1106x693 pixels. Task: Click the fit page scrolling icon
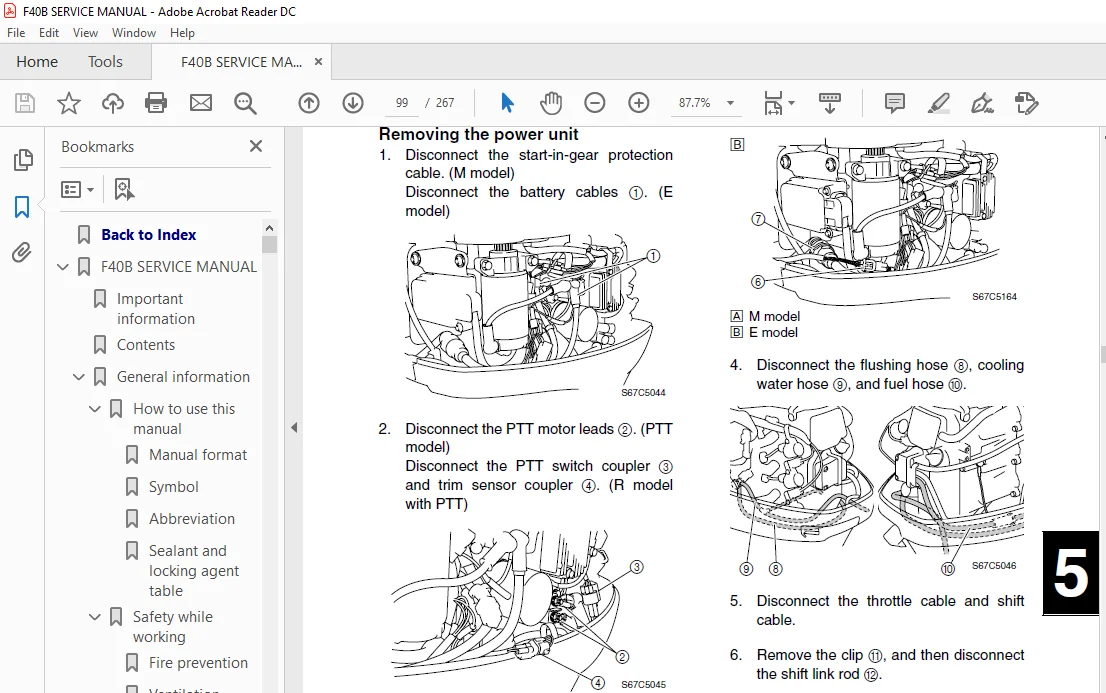[773, 103]
